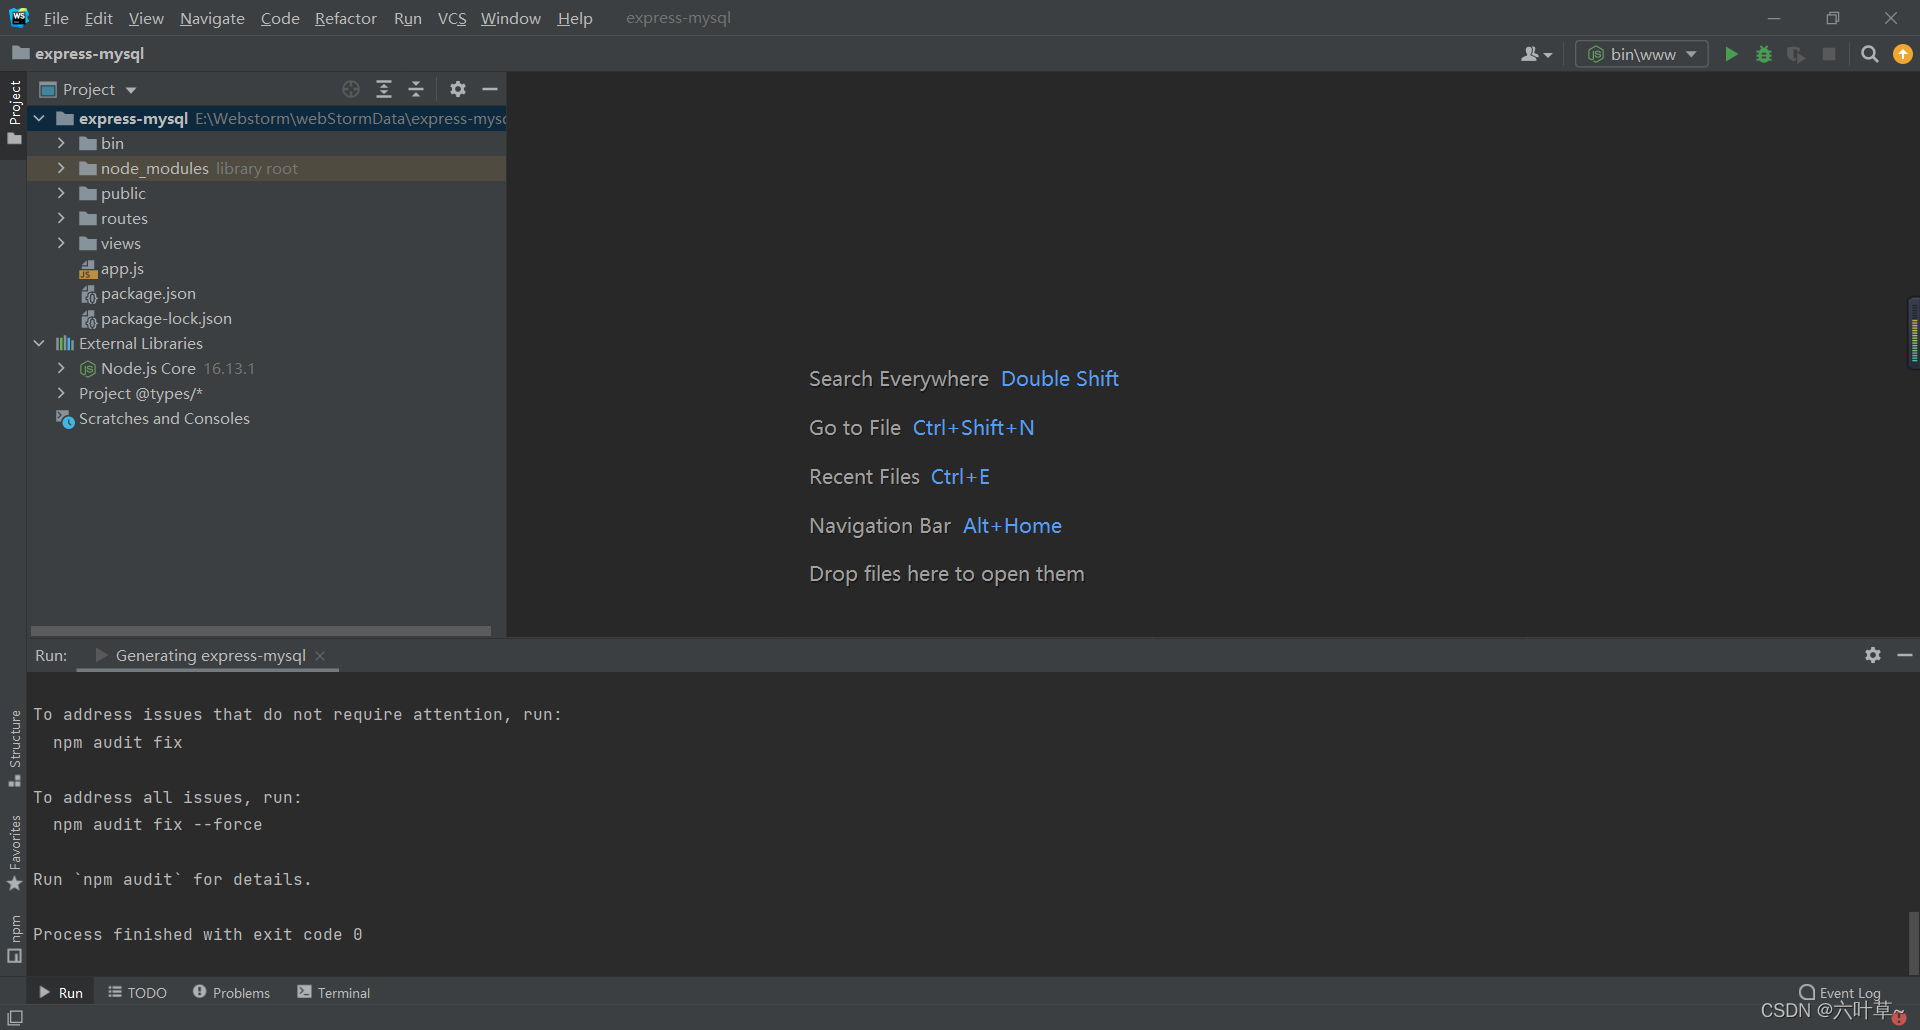Screen dimensions: 1920x1030
Task: Click the locate/select opened file target icon
Action: pyautogui.click(x=351, y=89)
